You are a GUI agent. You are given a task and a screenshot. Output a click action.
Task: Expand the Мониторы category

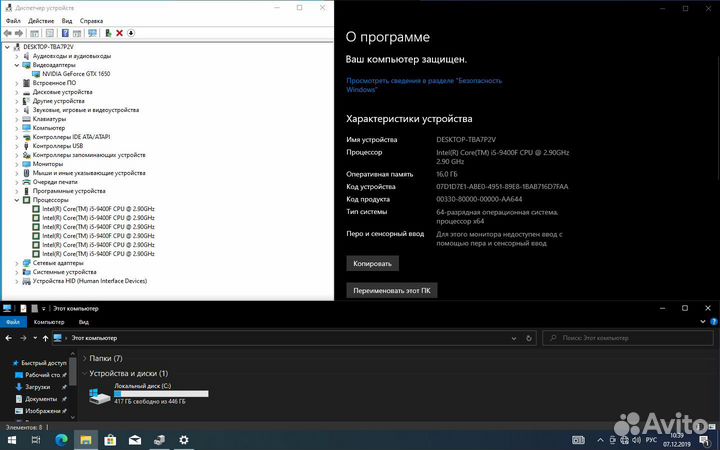tap(17, 164)
